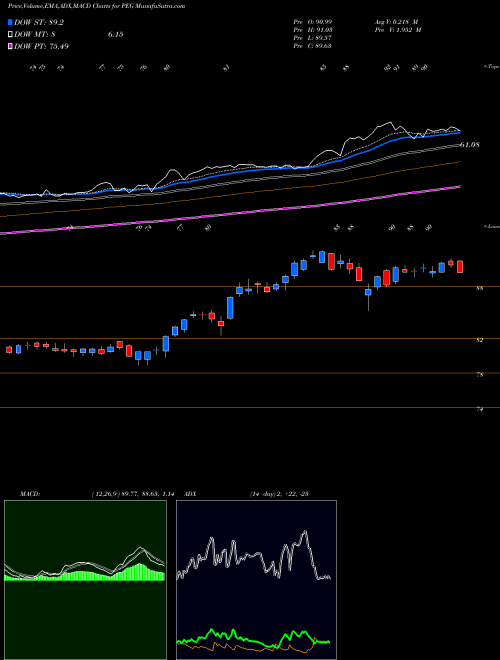Open the green MACD histogram chart
500x660 pixels.
click(85, 580)
